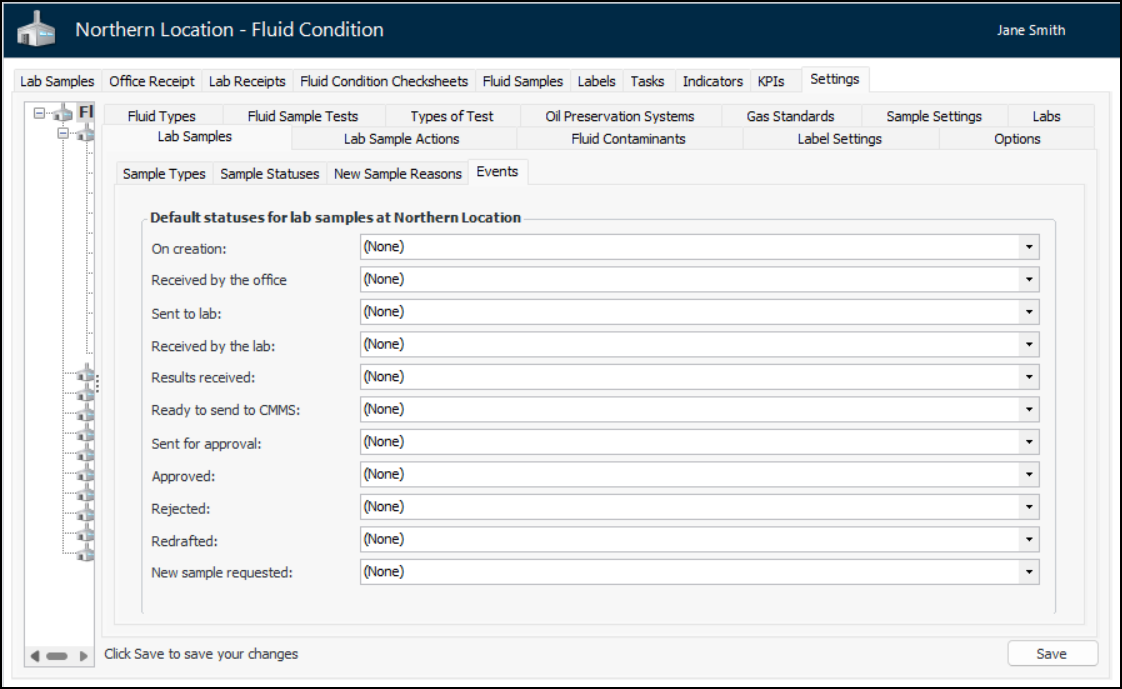The width and height of the screenshot is (1122, 689).
Task: Open the Sent for approval dropdown
Action: pos(1029,442)
